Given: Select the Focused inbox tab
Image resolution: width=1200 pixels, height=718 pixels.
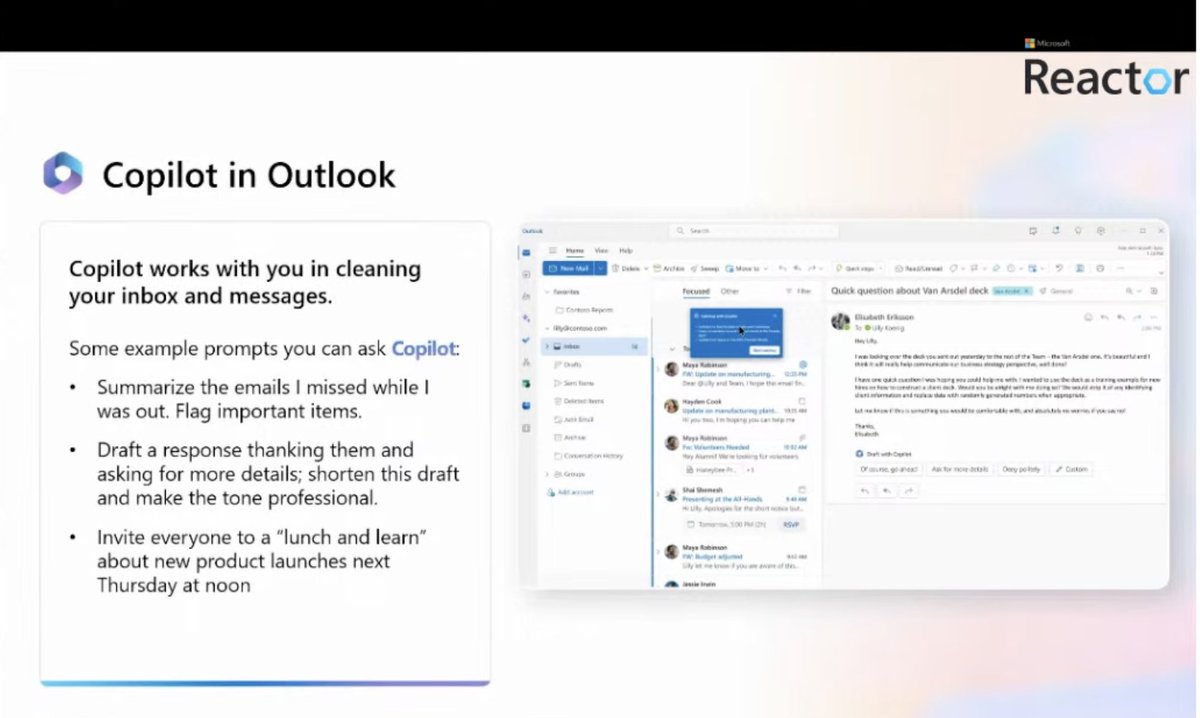Looking at the screenshot, I should [696, 291].
